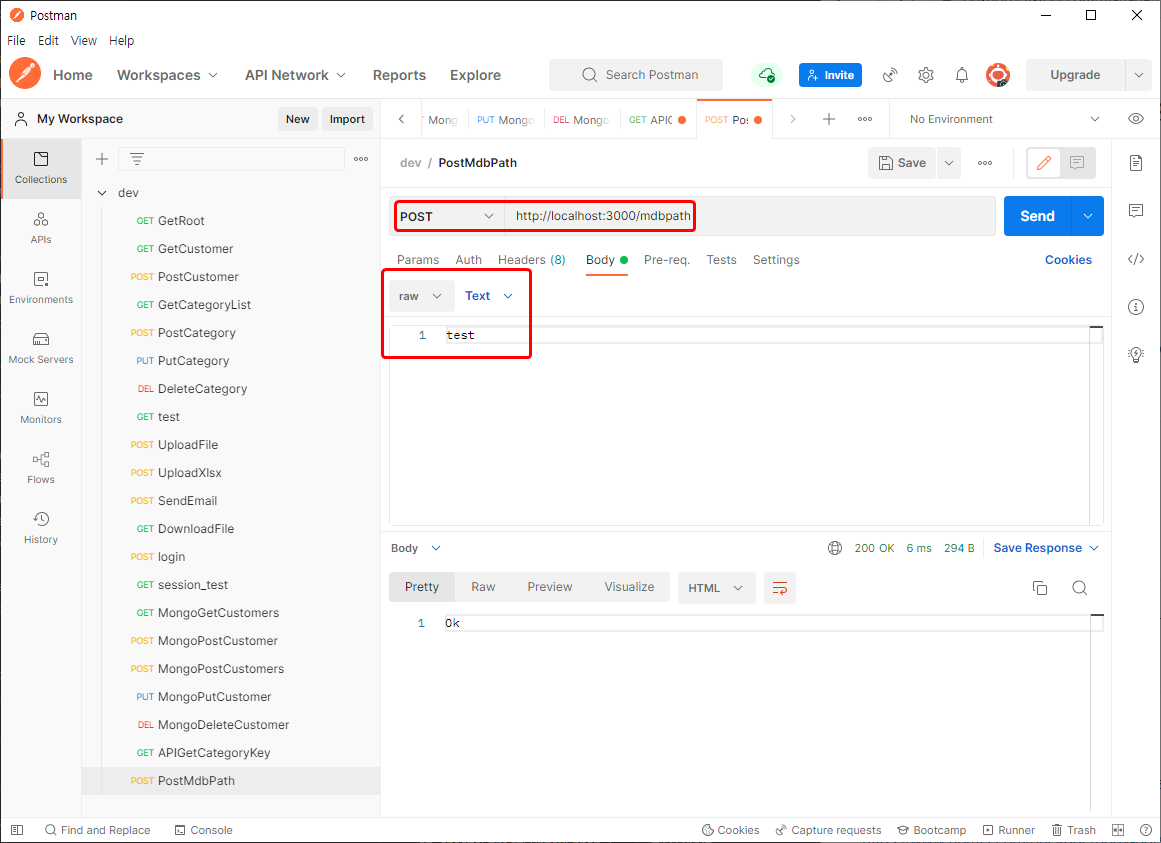
Task: Click the Search Postman field
Action: tap(635, 75)
